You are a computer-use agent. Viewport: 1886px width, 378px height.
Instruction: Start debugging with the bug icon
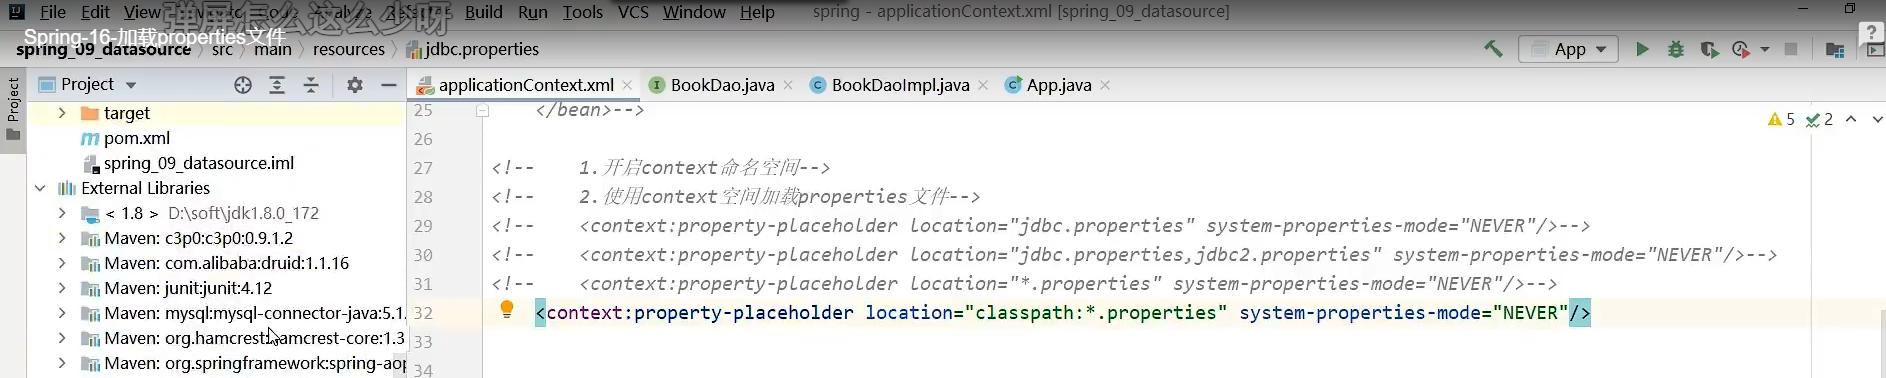coord(1676,49)
